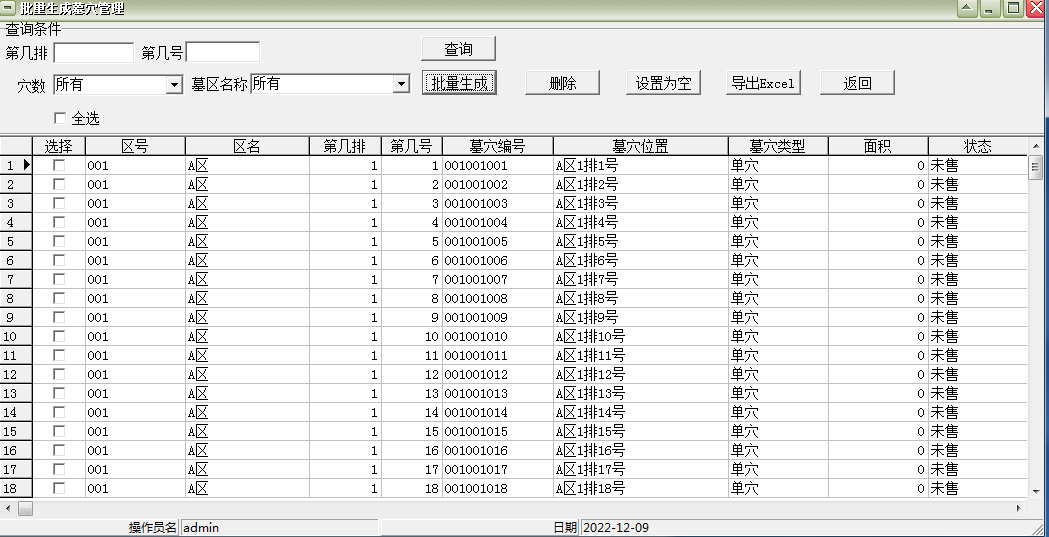Click the 区号 column header
The height and width of the screenshot is (537, 1049).
tap(135, 146)
